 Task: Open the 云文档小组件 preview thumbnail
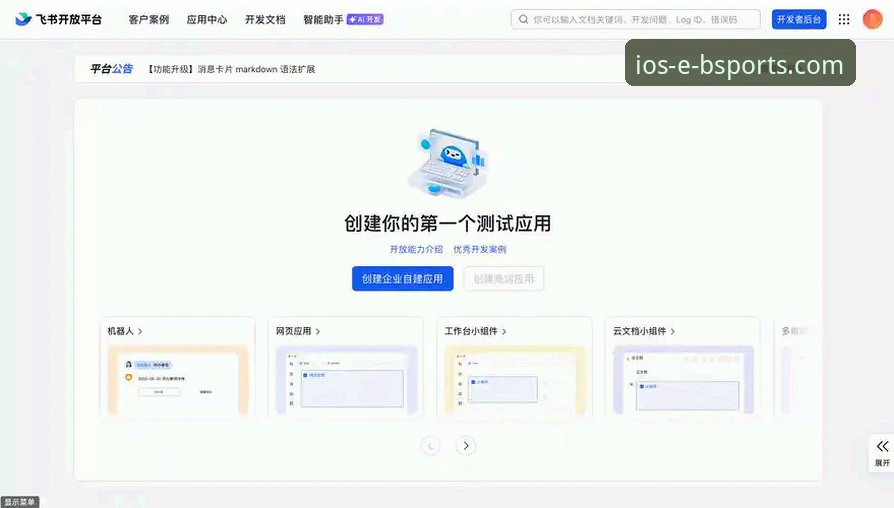point(683,380)
